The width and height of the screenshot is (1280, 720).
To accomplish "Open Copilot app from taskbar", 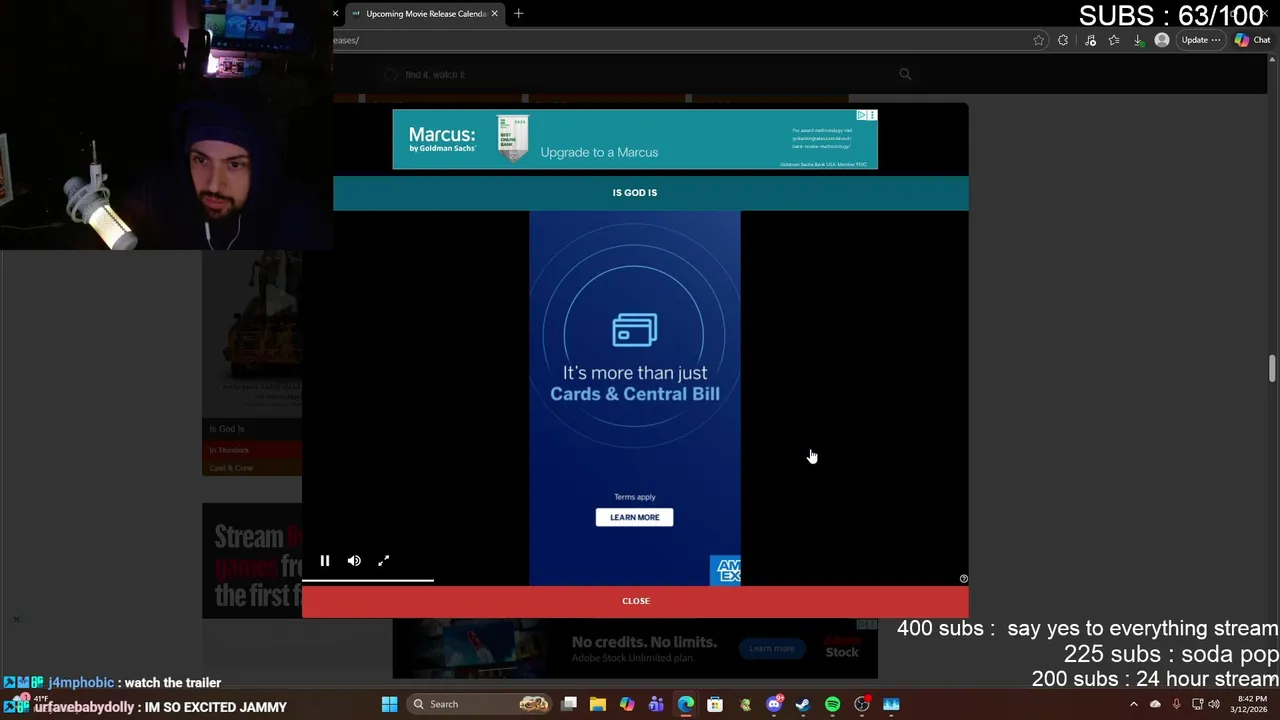I will [627, 704].
